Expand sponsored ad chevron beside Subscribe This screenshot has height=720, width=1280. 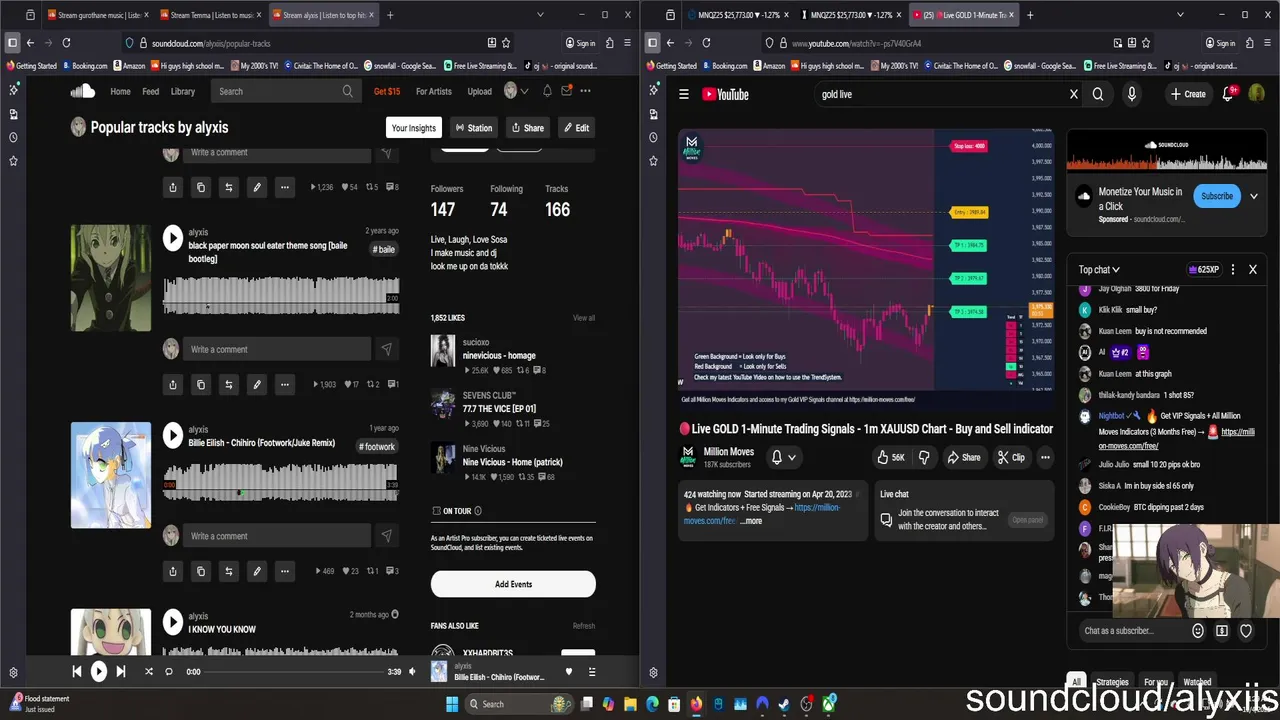point(1254,196)
